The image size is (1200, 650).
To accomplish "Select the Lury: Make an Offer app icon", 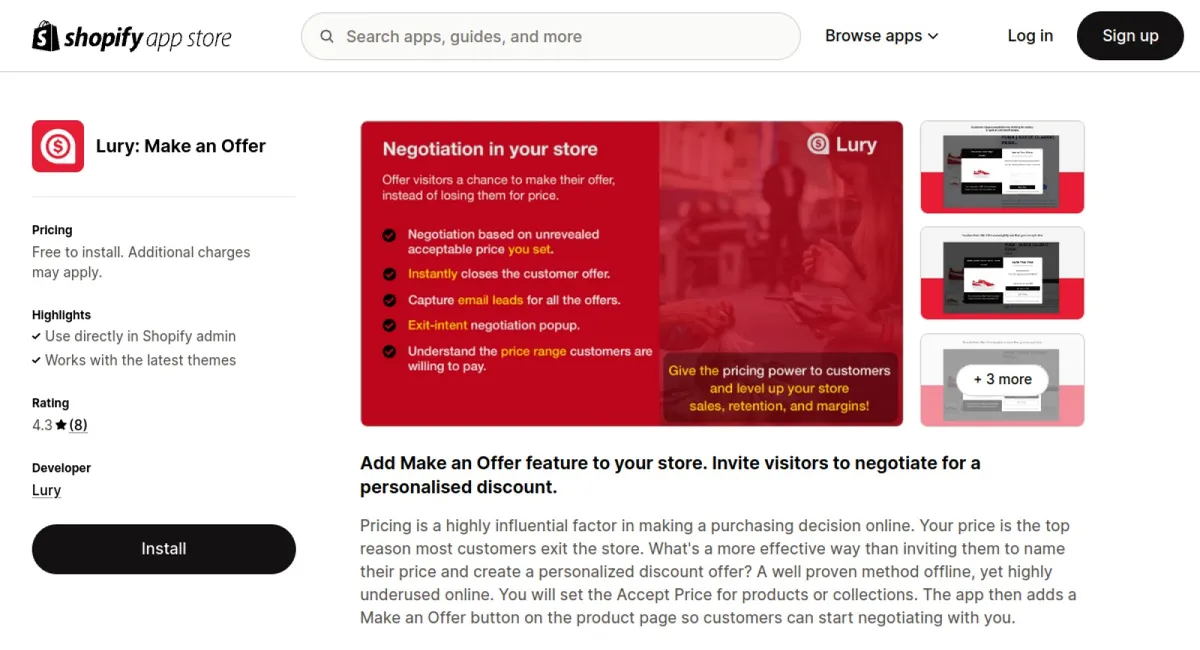I will (x=58, y=146).
